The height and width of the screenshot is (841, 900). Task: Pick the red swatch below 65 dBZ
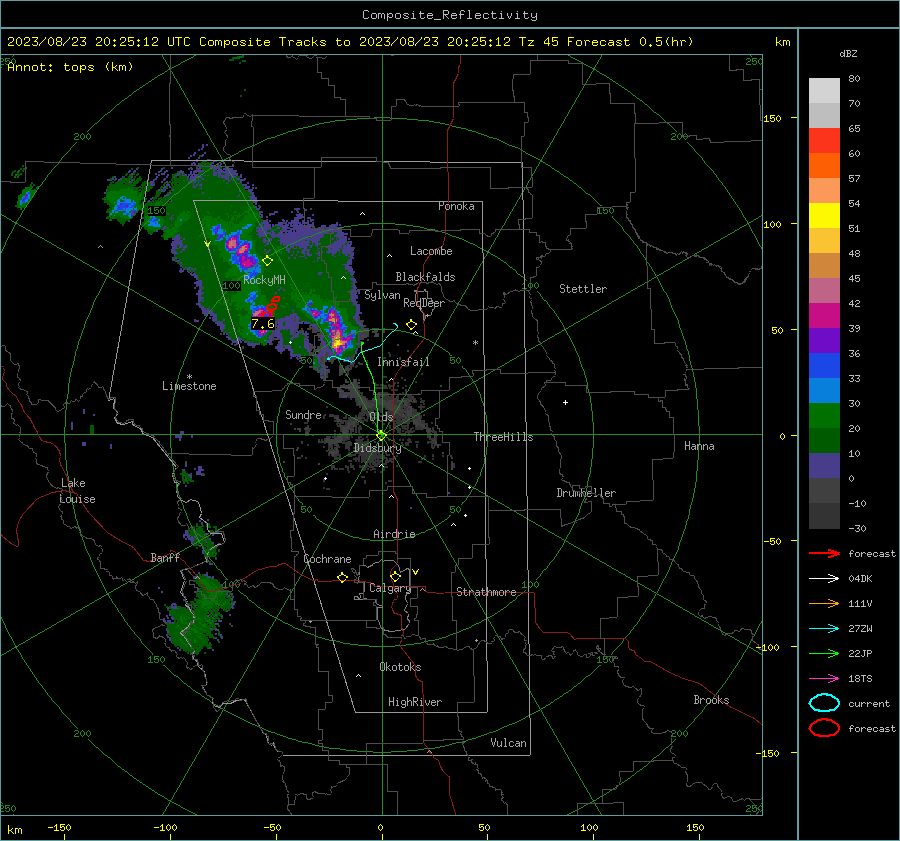point(824,140)
